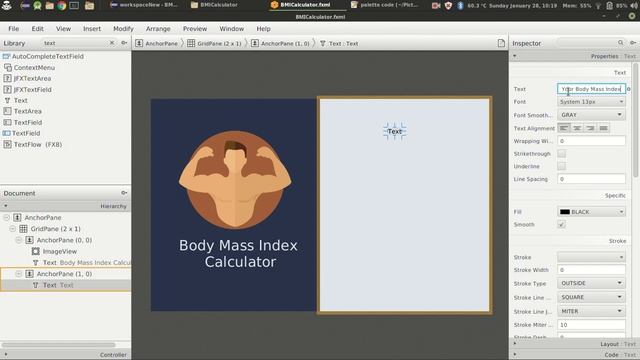Open the Modify menu
Image resolution: width=640 pixels, height=360 pixels.
tap(123, 29)
